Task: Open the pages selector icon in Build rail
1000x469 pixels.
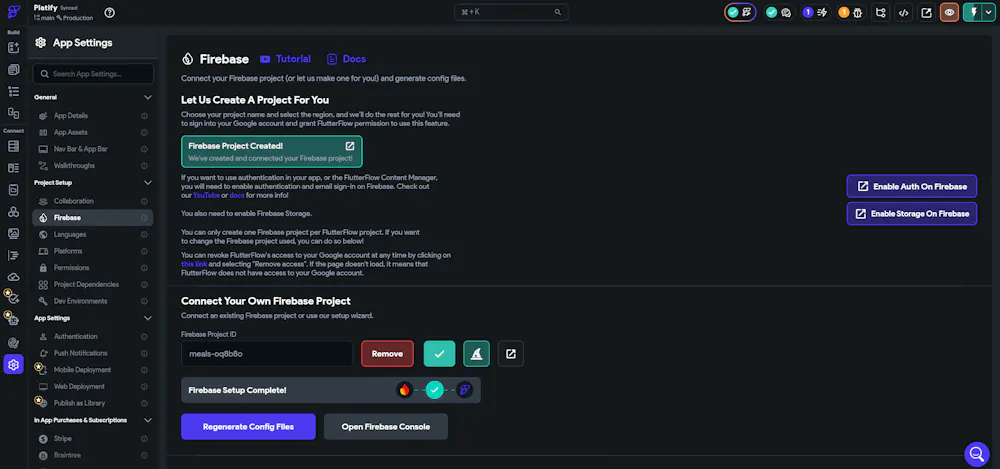Action: pos(13,70)
